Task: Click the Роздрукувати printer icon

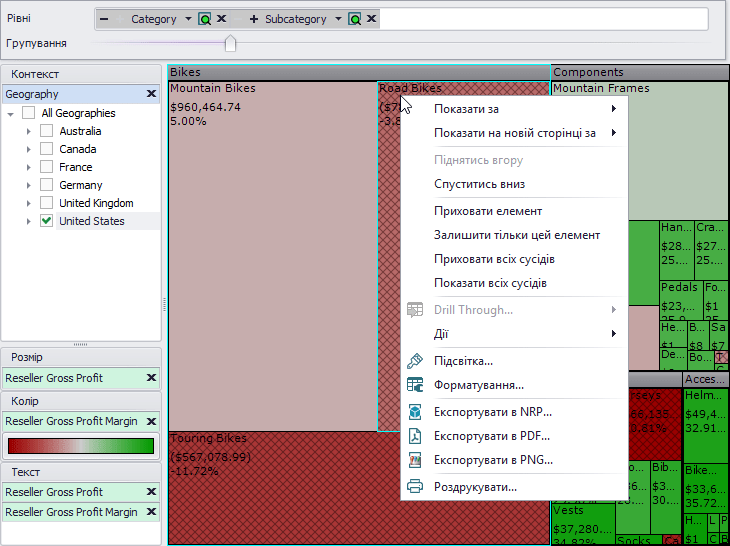Action: [415, 487]
